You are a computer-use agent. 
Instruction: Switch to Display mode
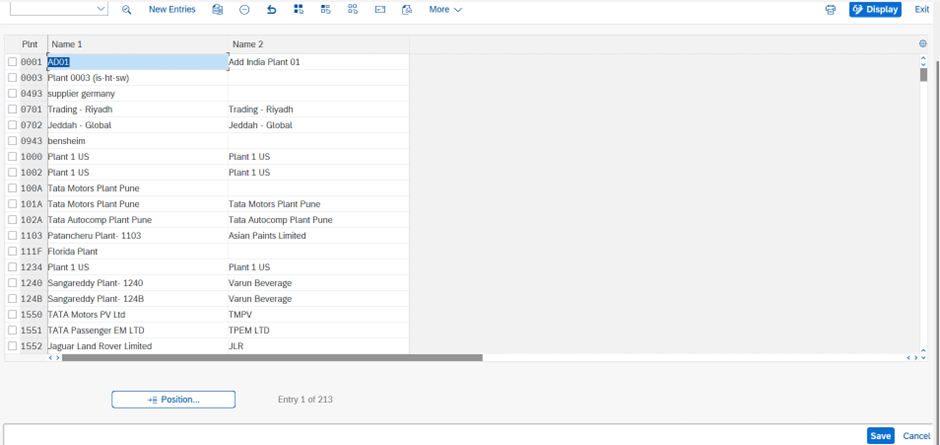click(875, 10)
